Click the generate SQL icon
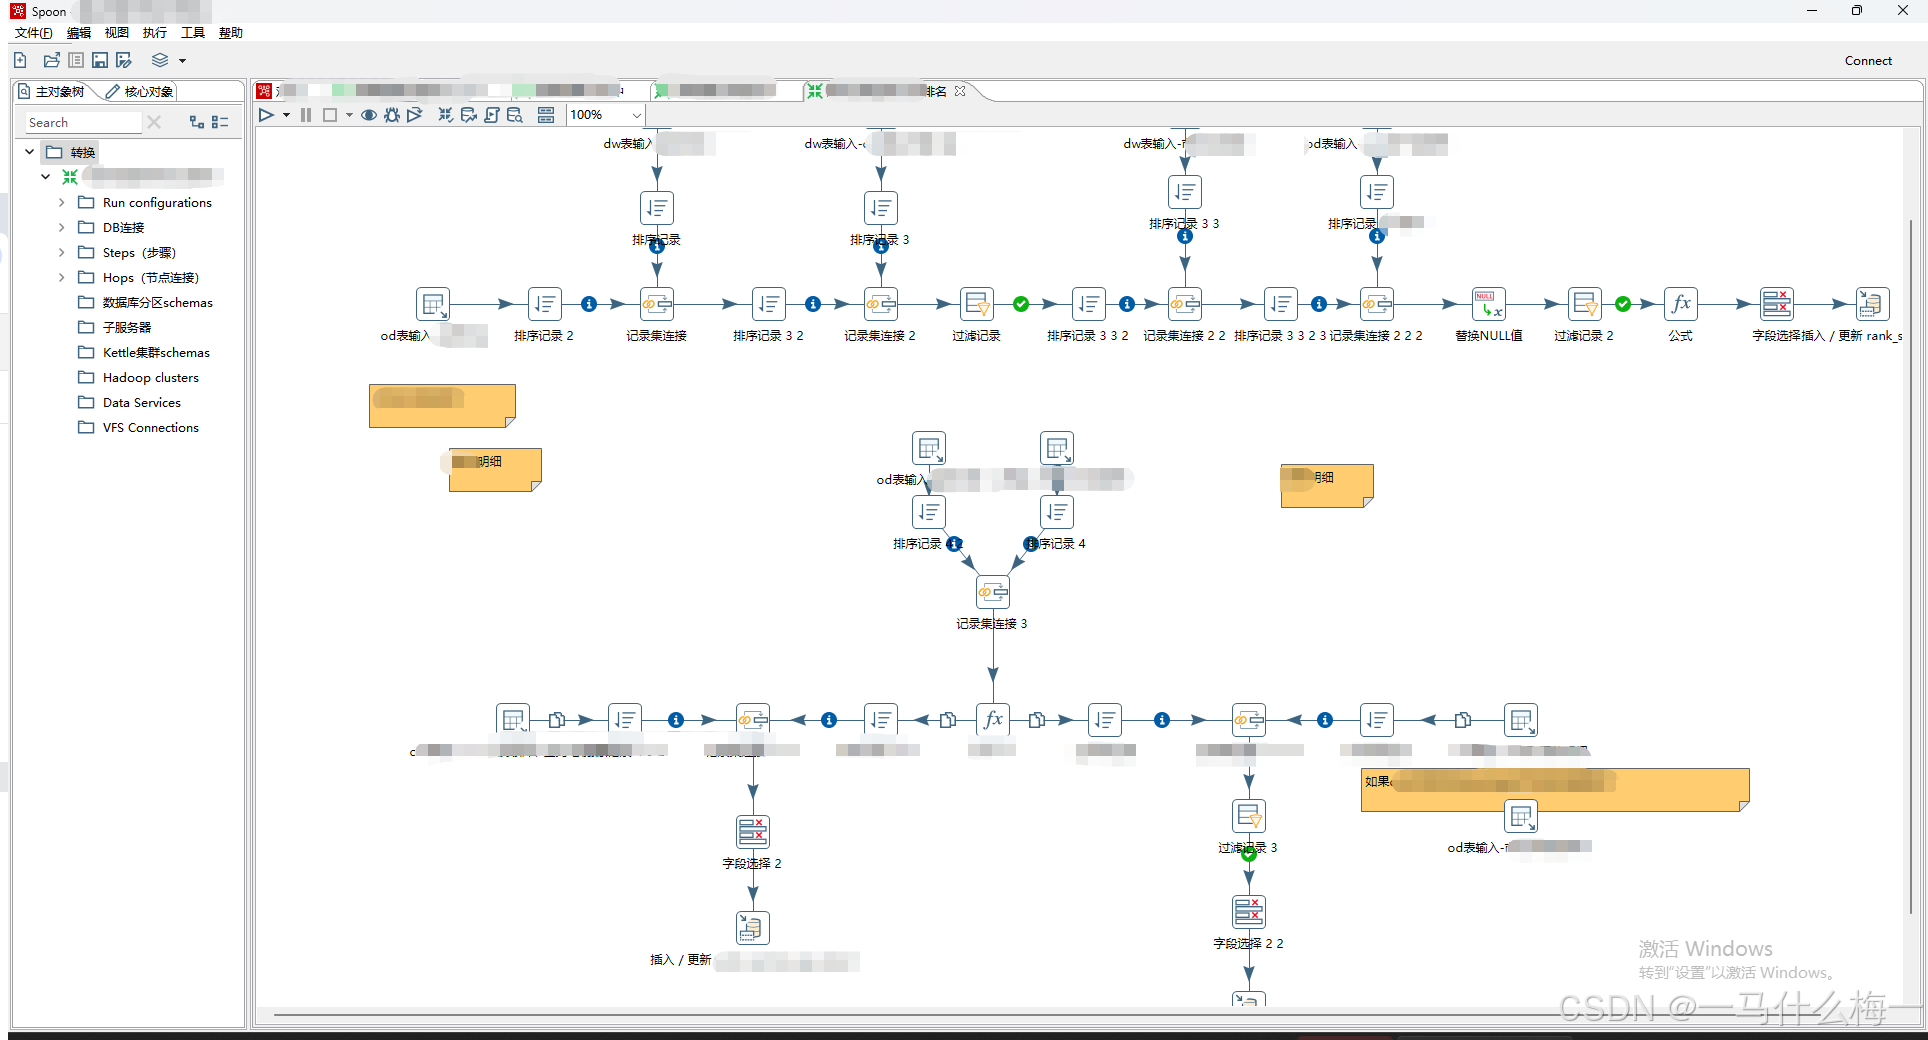This screenshot has height=1040, width=1928. [491, 115]
